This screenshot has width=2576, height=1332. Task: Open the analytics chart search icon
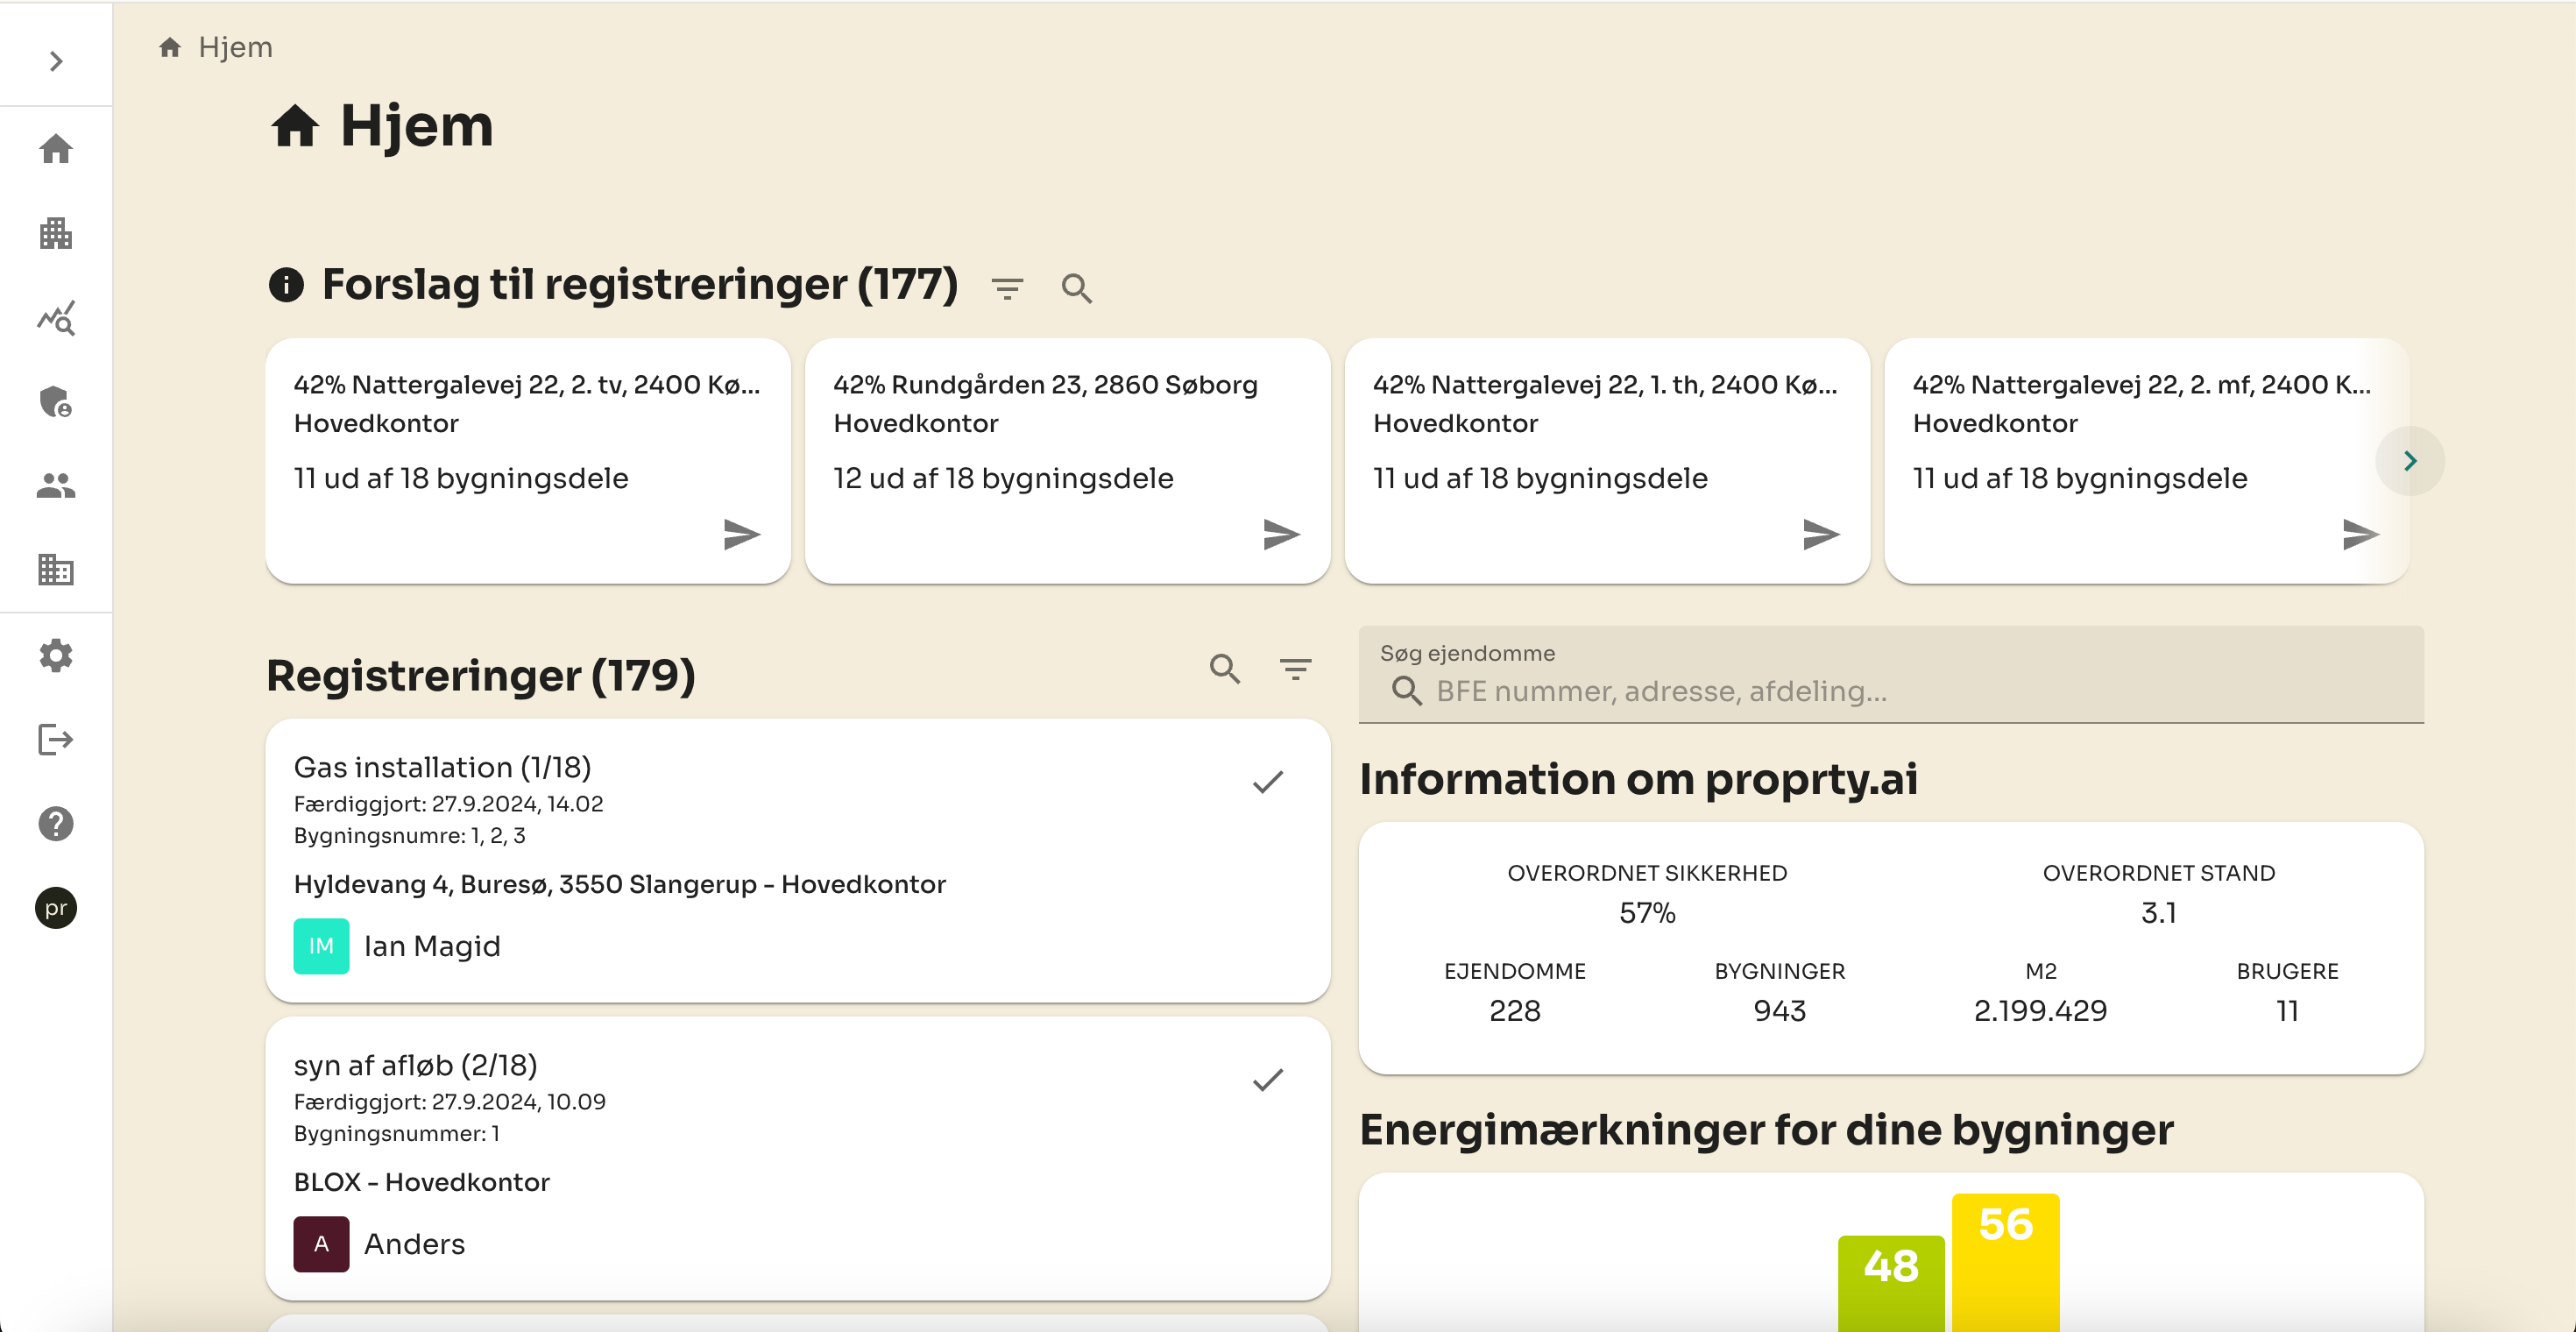[x=56, y=318]
